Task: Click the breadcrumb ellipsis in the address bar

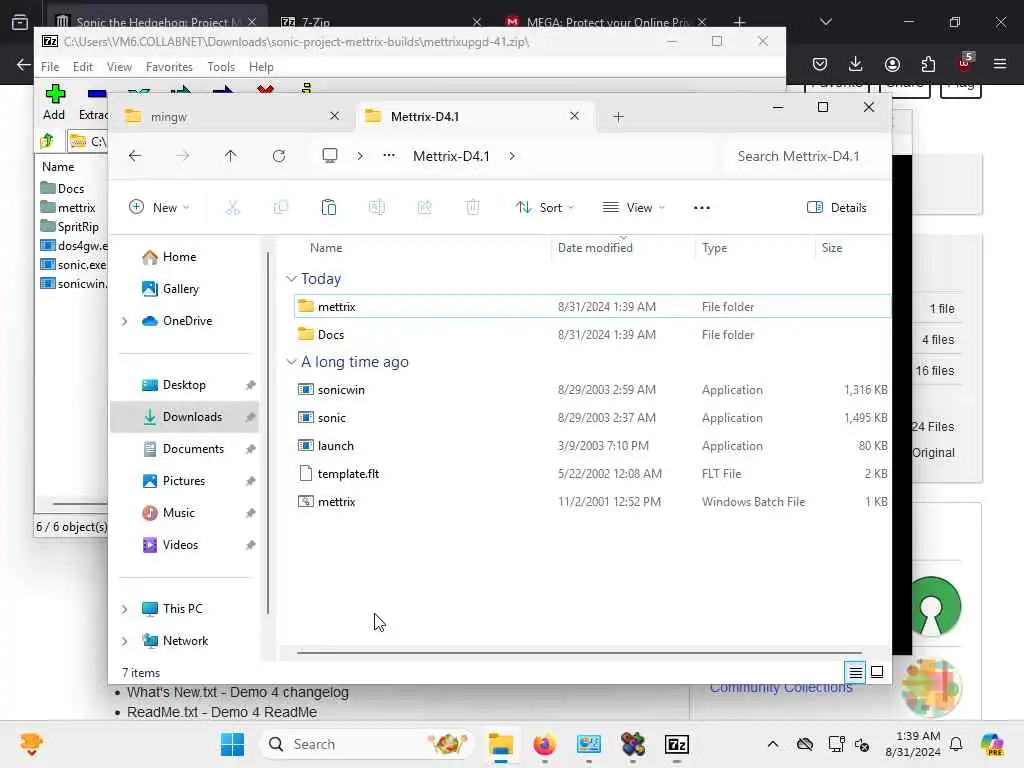Action: coord(389,155)
